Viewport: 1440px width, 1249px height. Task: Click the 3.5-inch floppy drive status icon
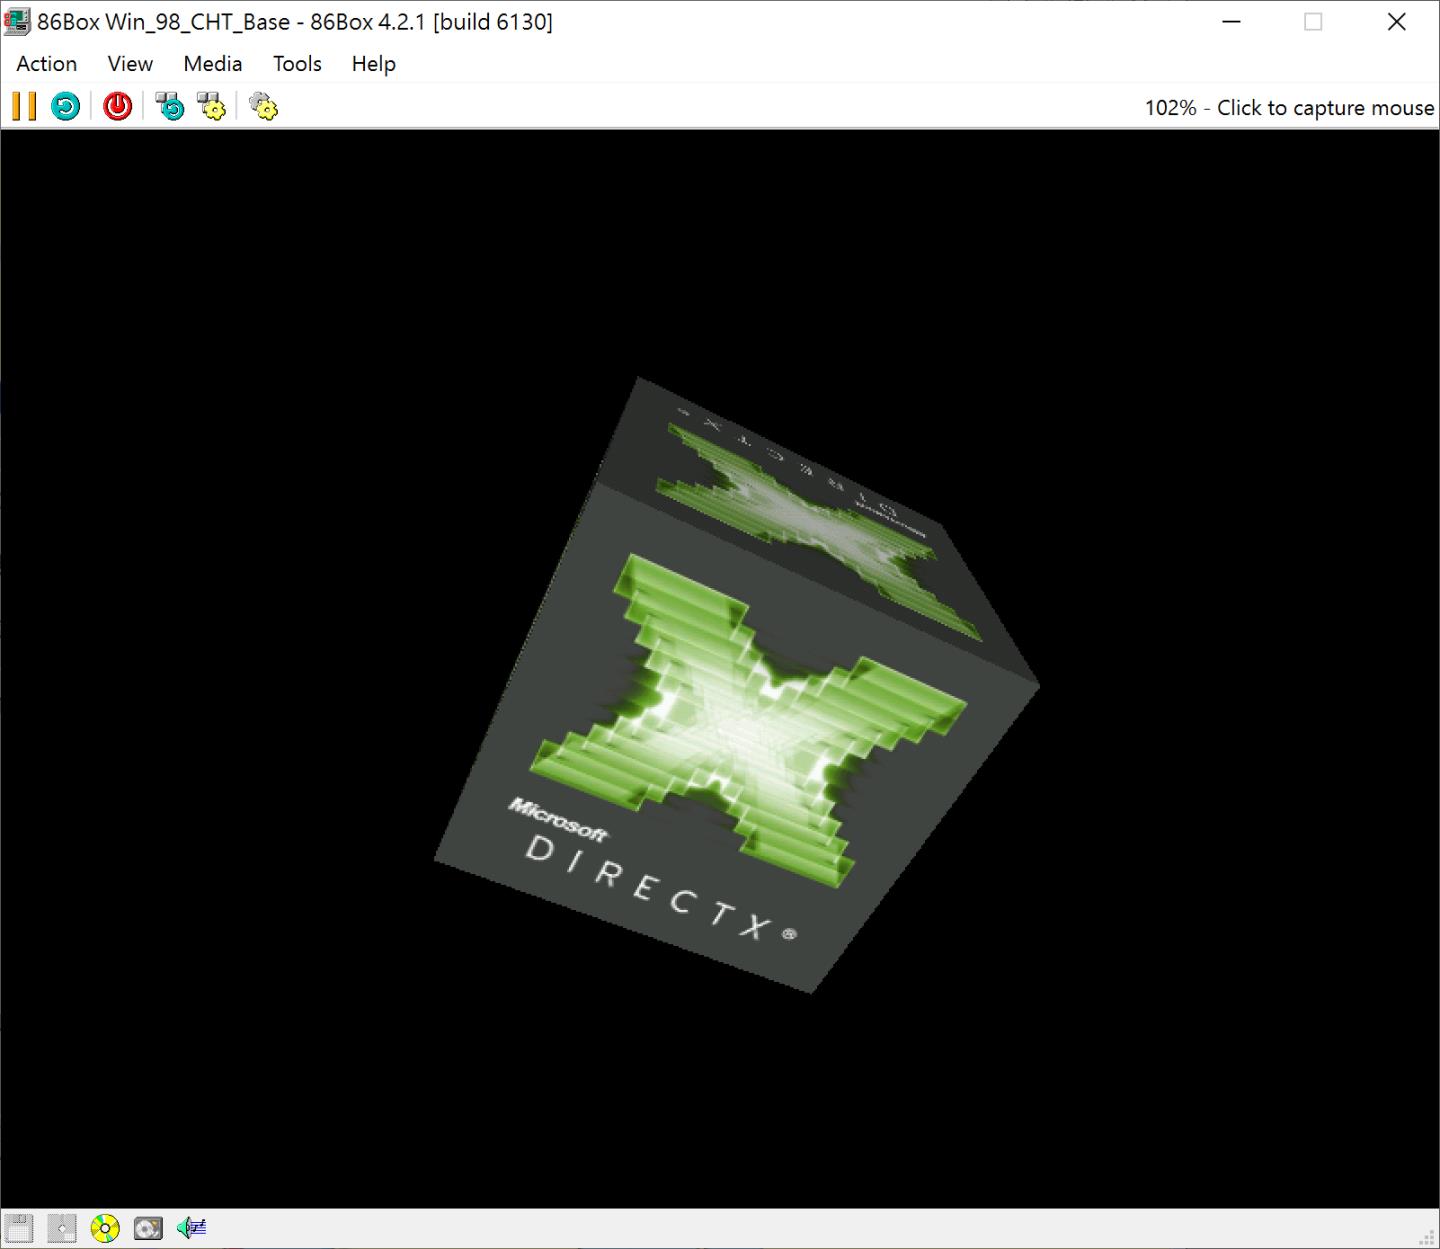(19, 1227)
